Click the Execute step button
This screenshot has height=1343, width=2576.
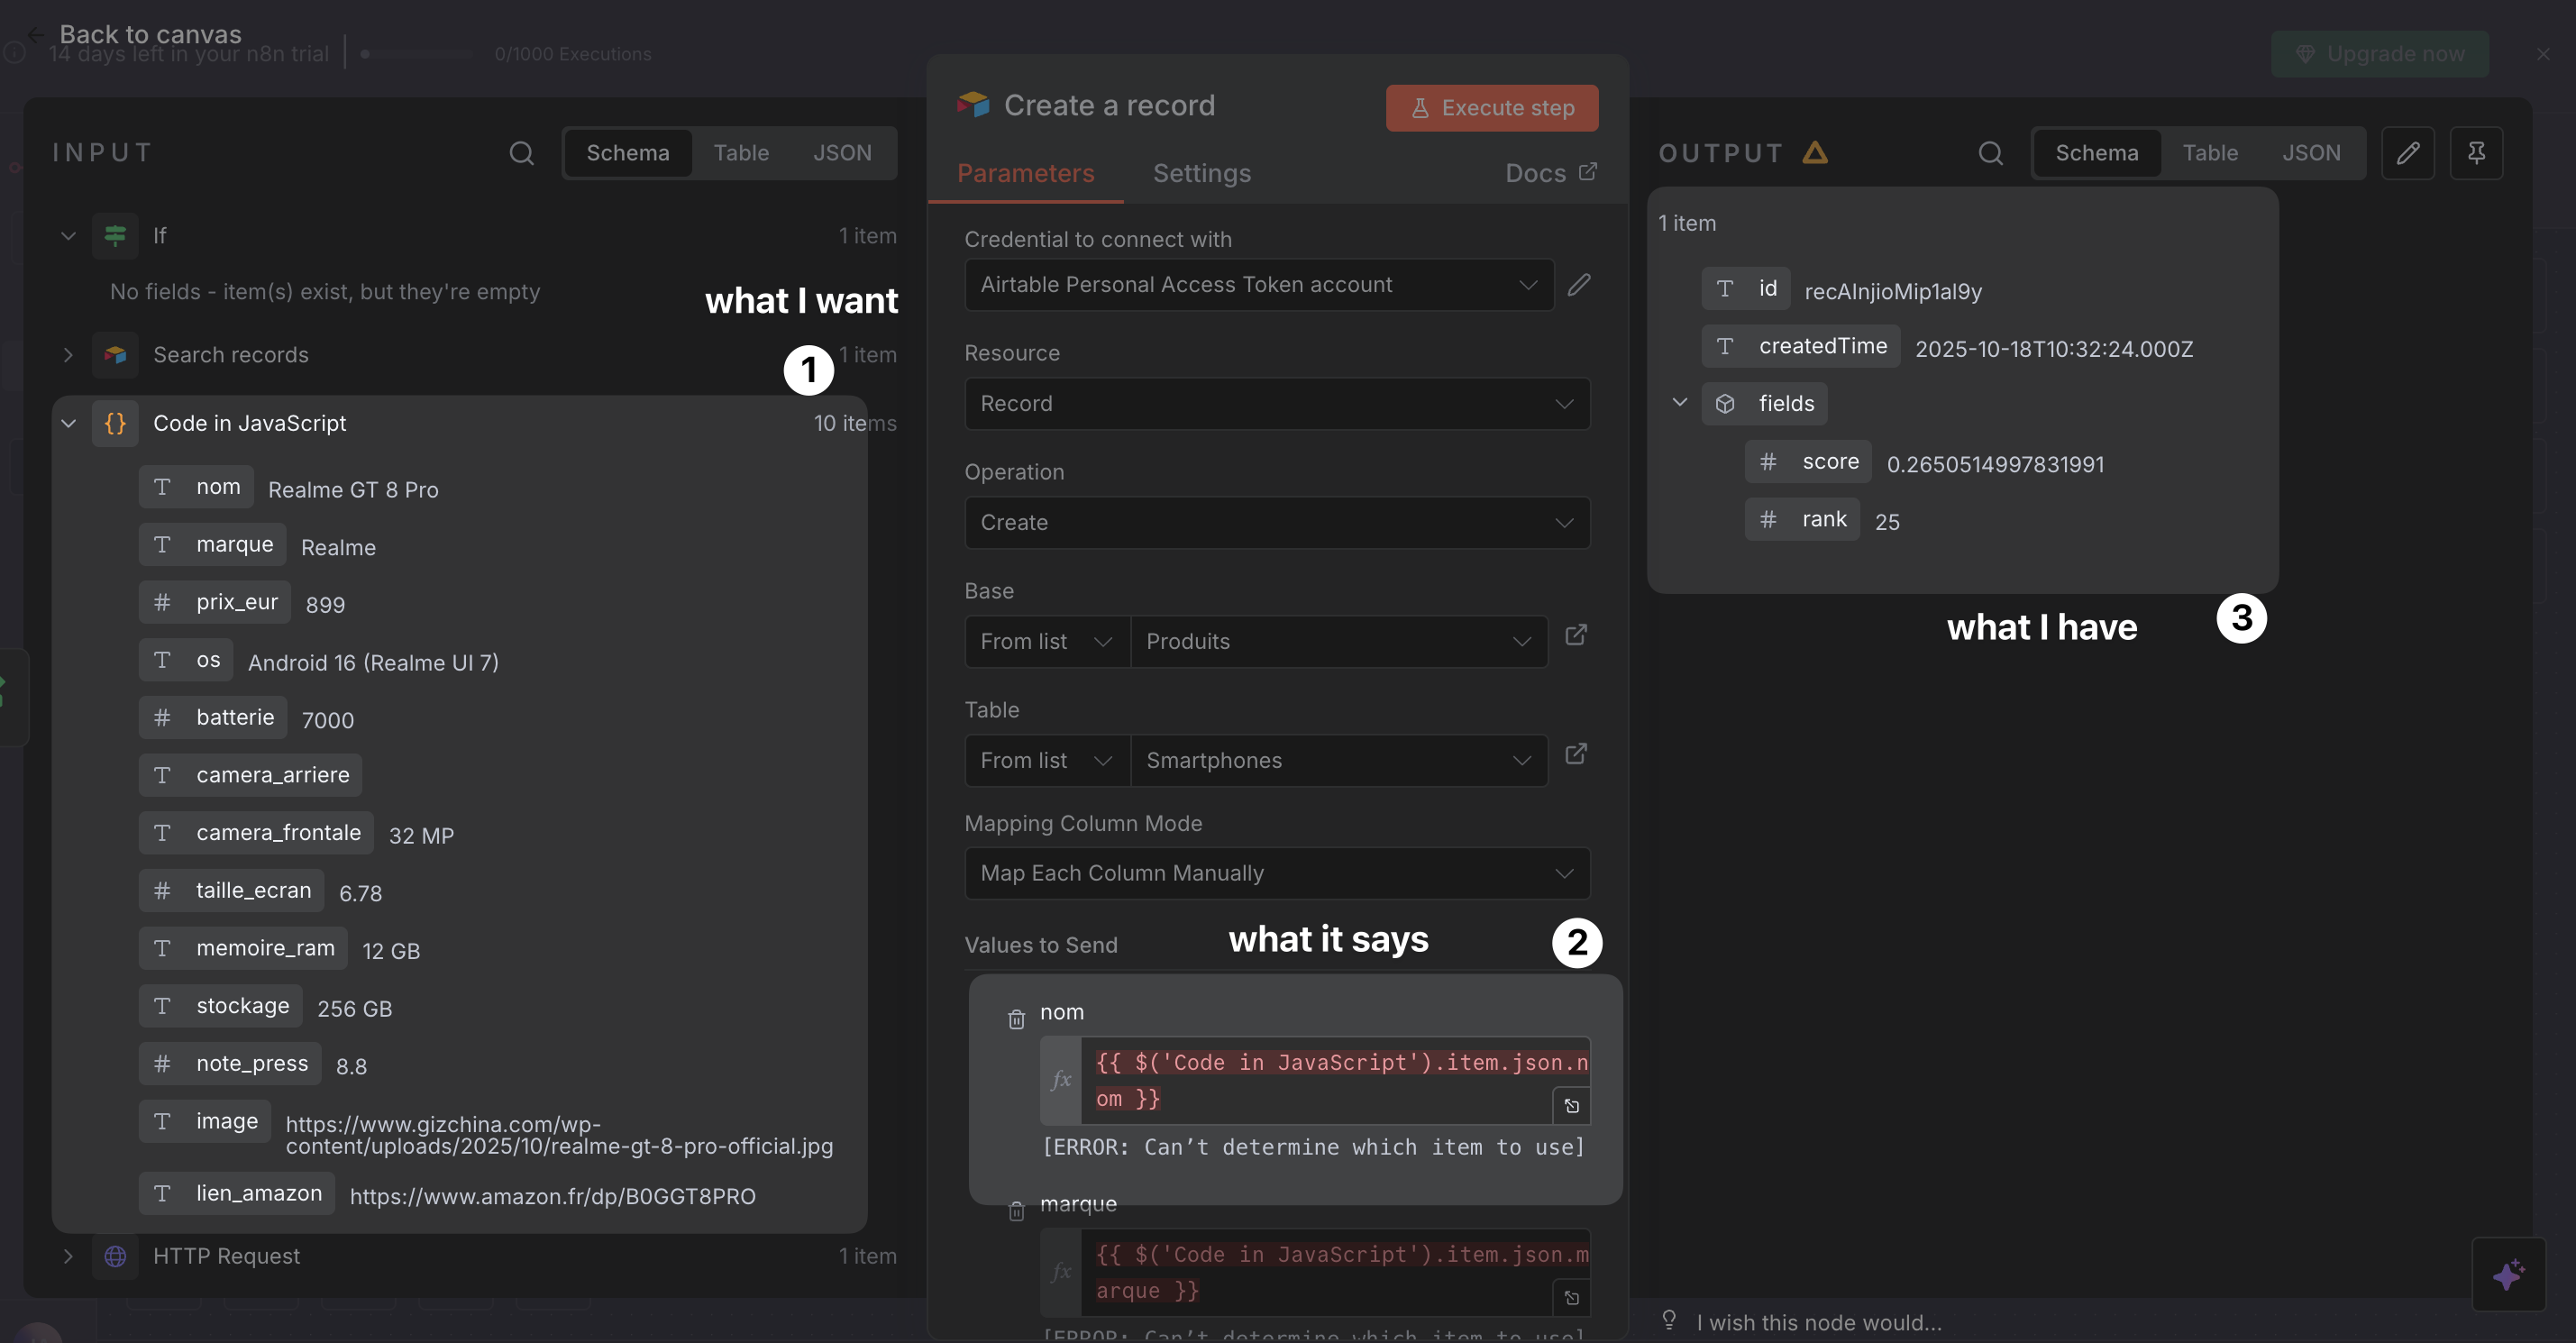(1491, 108)
